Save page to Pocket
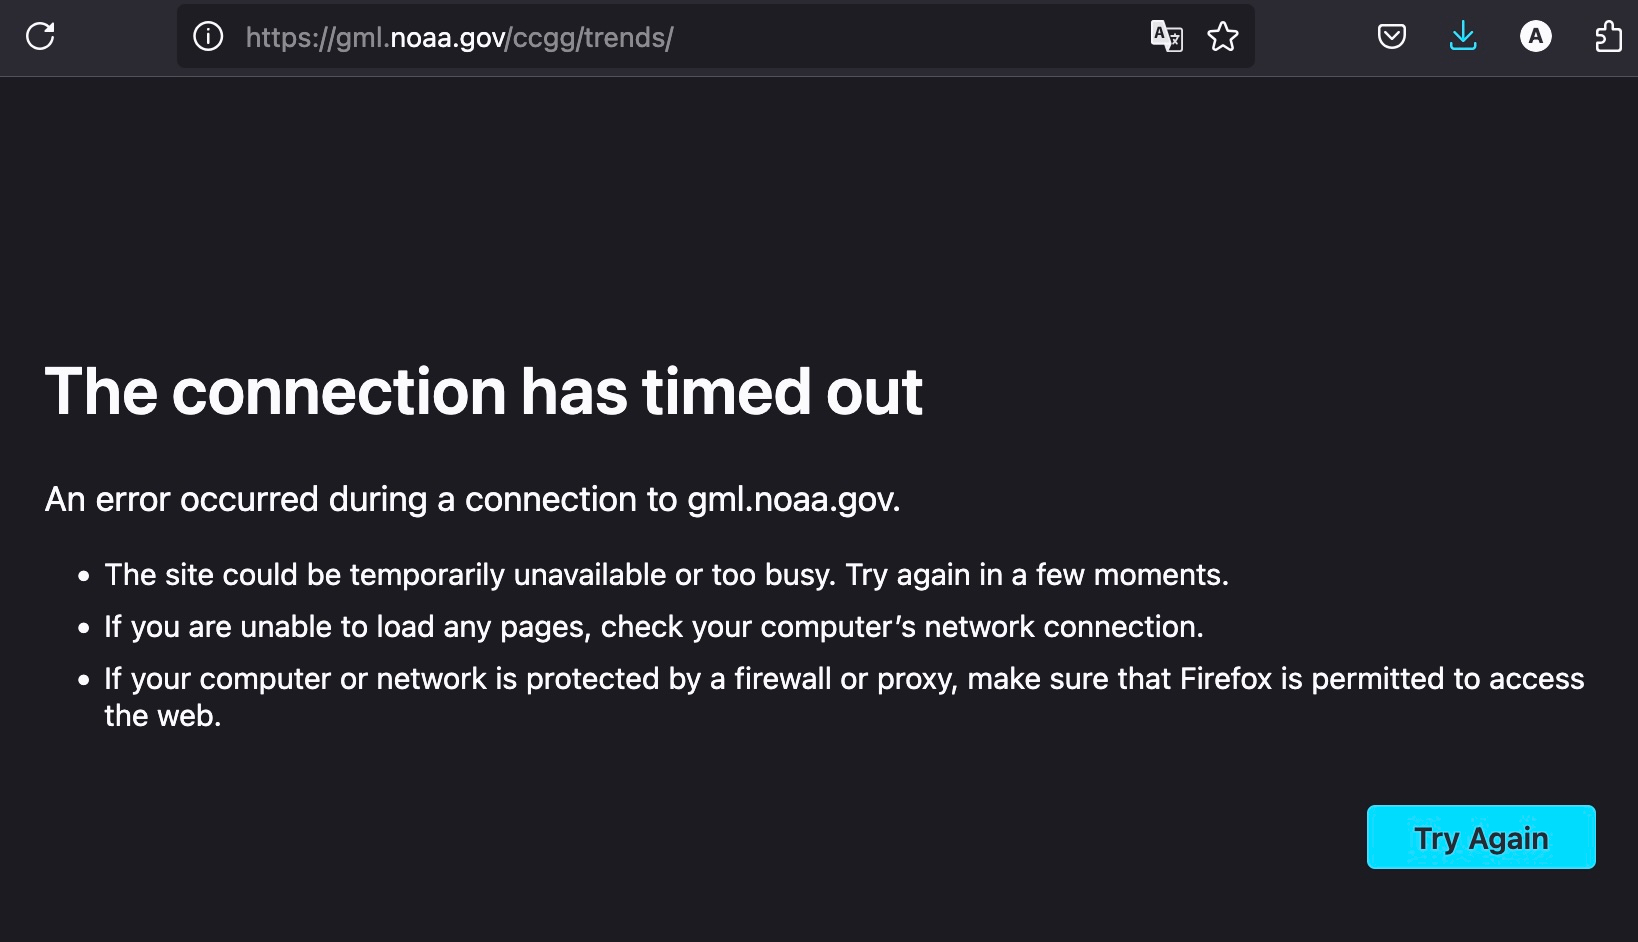 point(1391,37)
